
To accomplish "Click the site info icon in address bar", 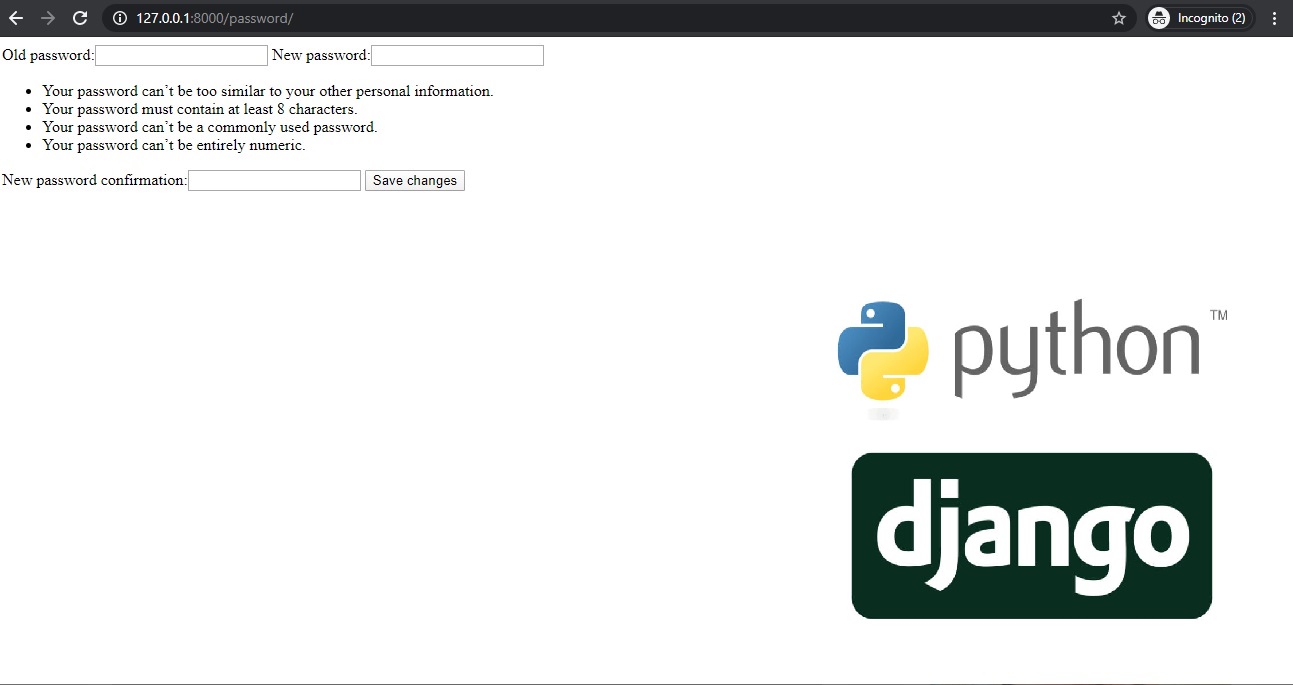I will point(119,17).
